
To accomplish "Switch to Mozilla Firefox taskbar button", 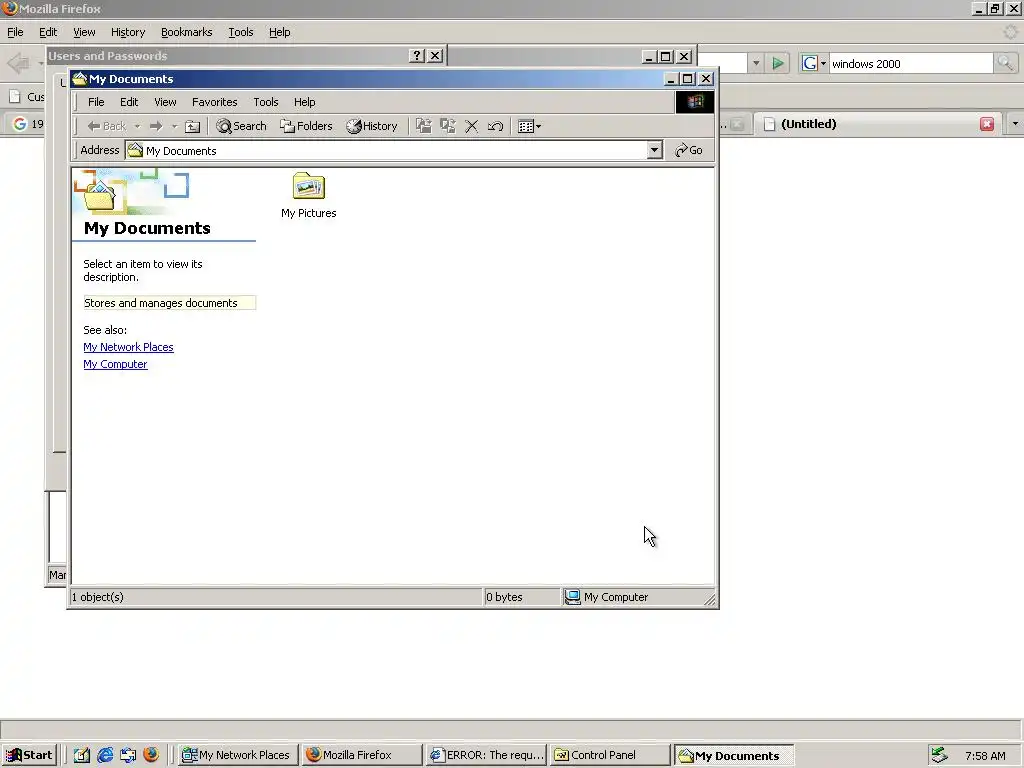I will point(362,755).
